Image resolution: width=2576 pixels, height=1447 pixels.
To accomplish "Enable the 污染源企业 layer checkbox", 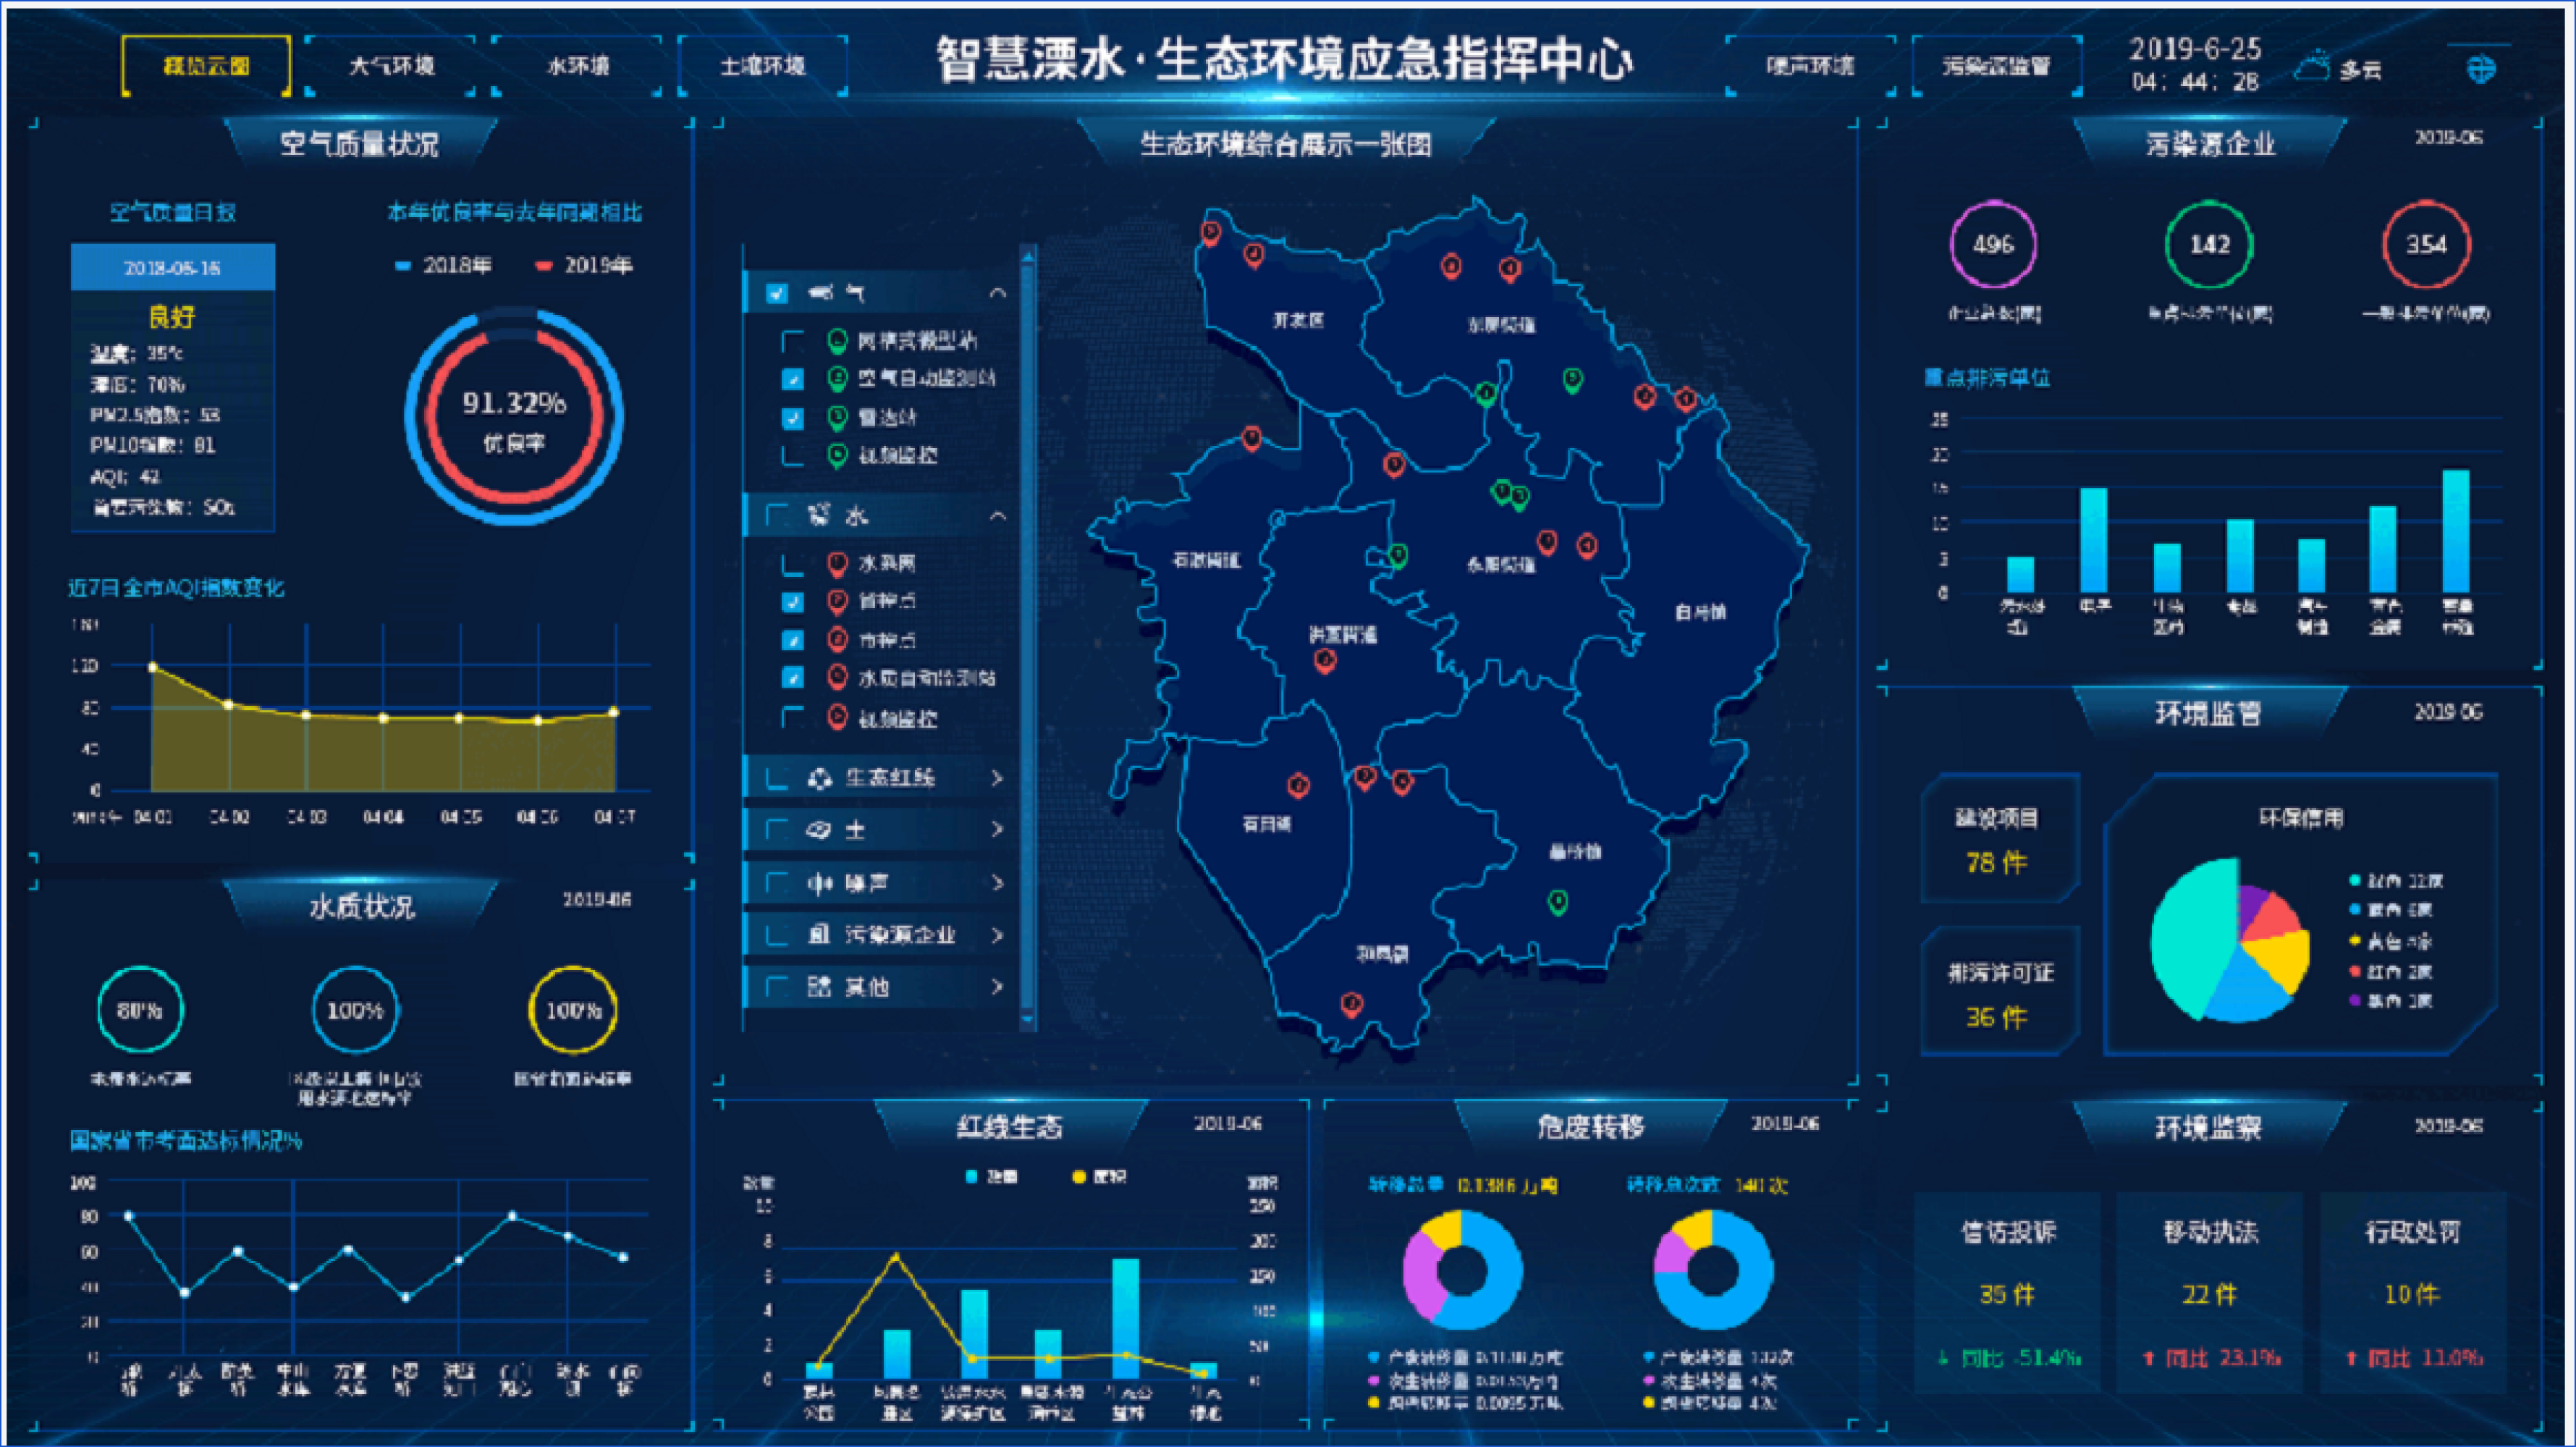I will tap(777, 935).
